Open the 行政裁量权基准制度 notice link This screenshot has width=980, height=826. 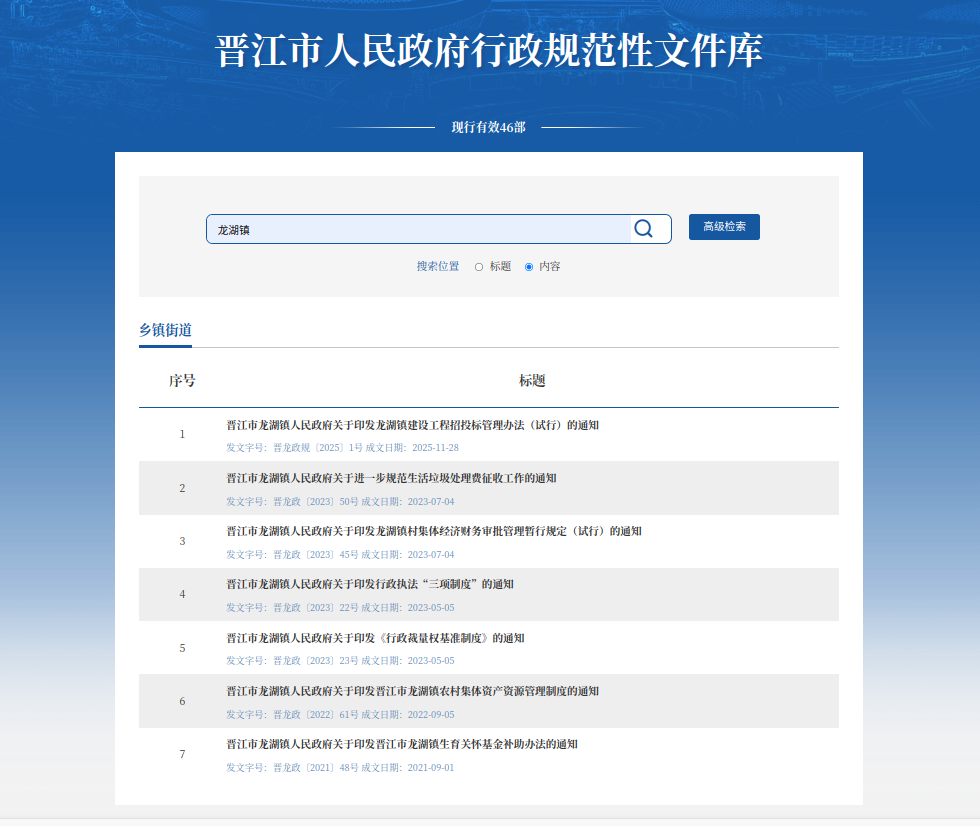375,638
